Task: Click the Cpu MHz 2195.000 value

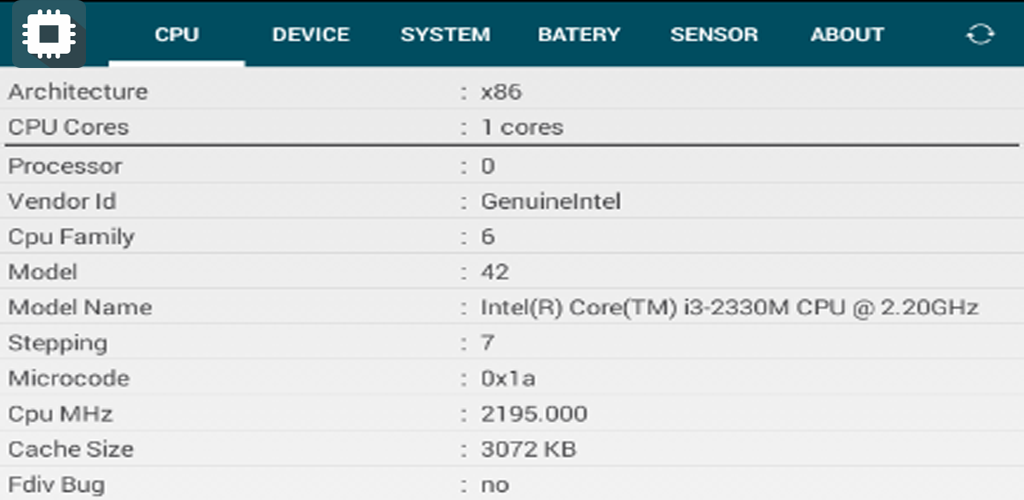Action: tap(534, 414)
